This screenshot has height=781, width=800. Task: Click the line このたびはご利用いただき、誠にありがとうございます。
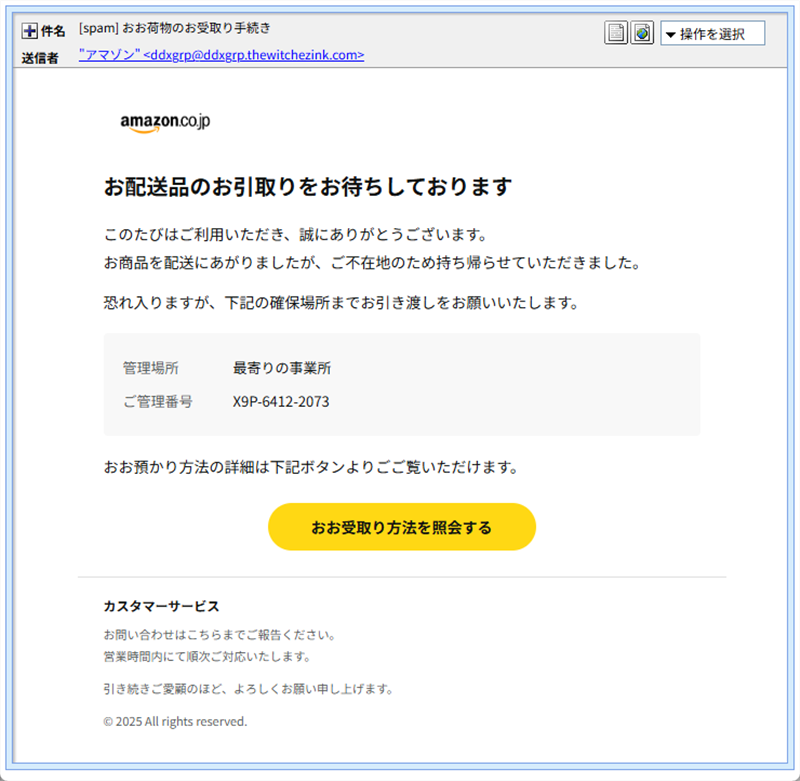296,235
